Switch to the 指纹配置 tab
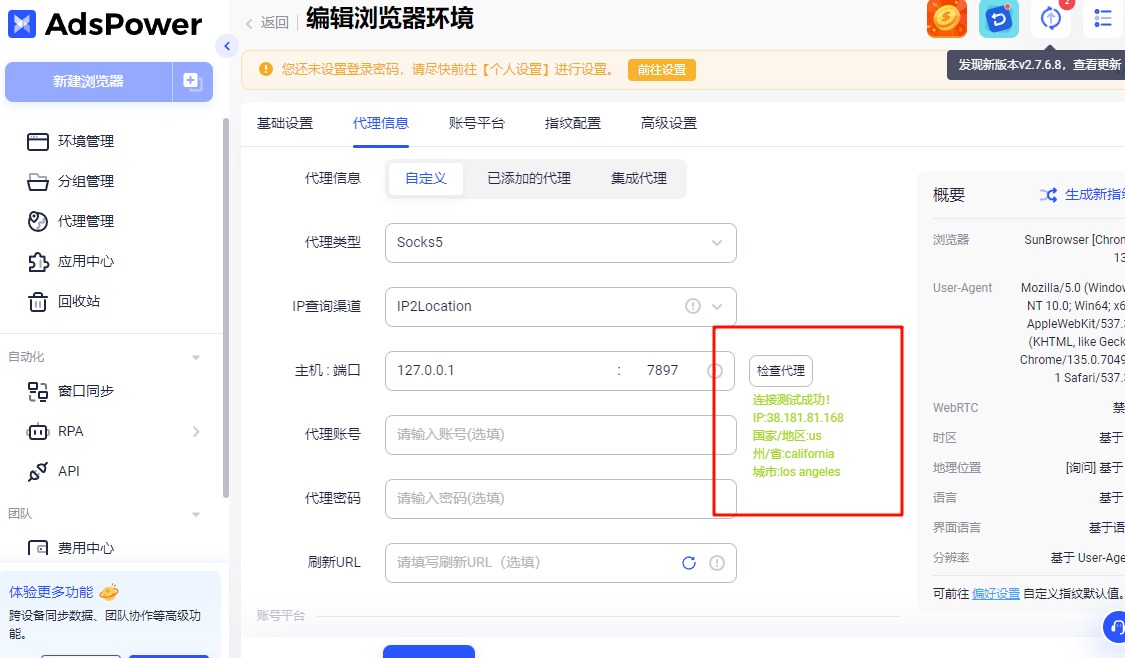 [572, 123]
